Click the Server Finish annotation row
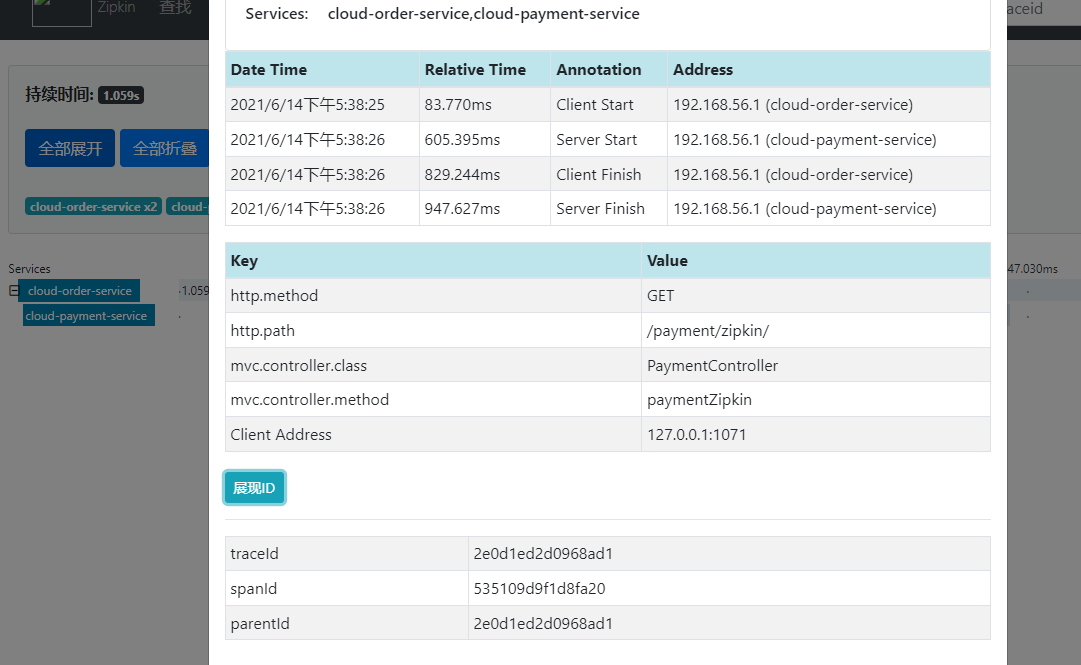 pos(607,208)
